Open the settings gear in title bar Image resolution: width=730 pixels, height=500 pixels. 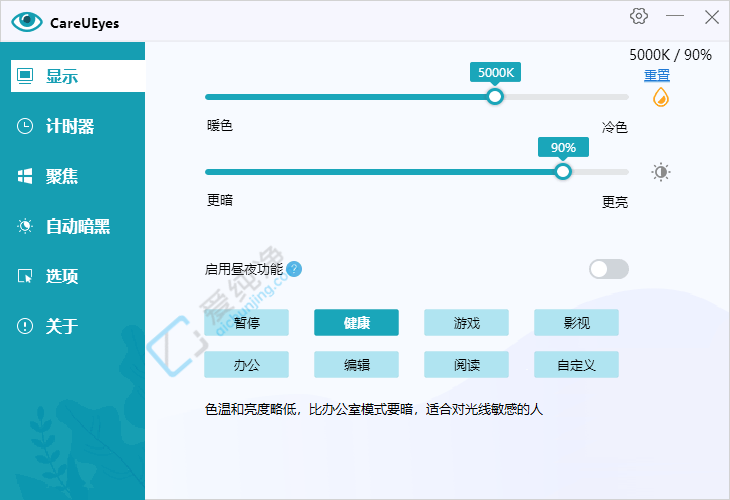[639, 16]
